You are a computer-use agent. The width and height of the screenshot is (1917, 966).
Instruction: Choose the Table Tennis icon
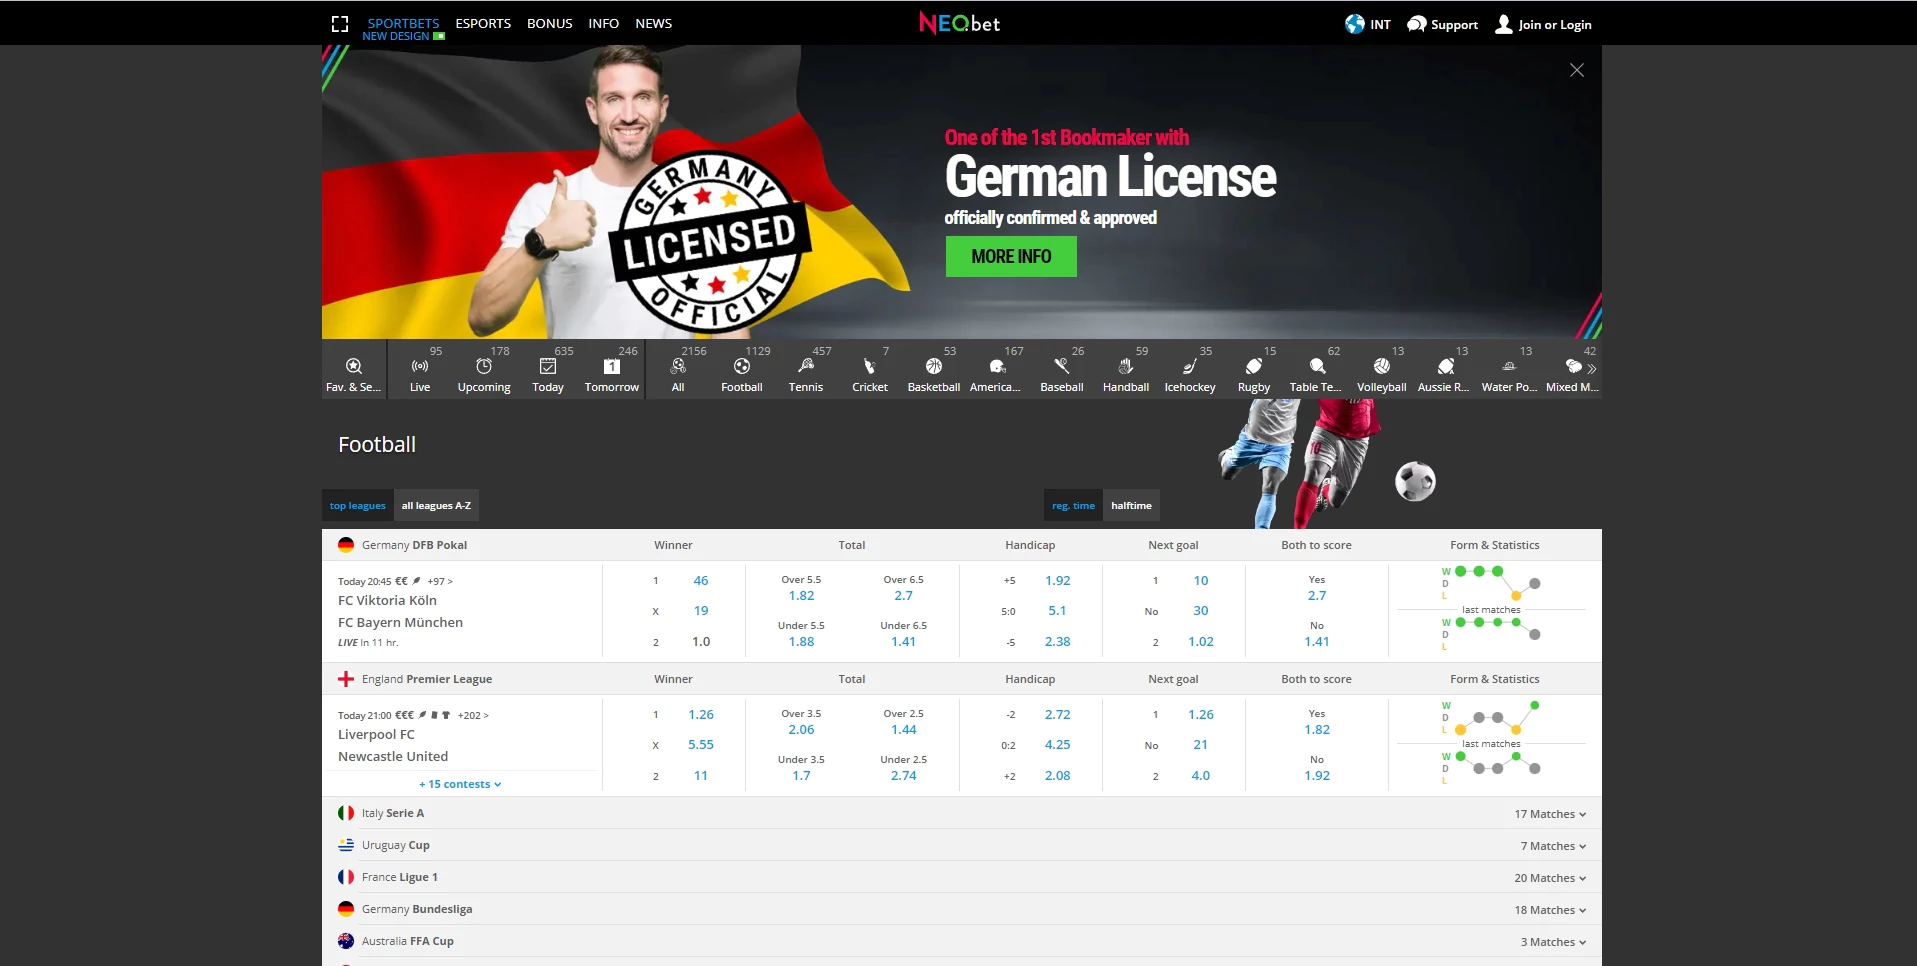coord(1318,366)
